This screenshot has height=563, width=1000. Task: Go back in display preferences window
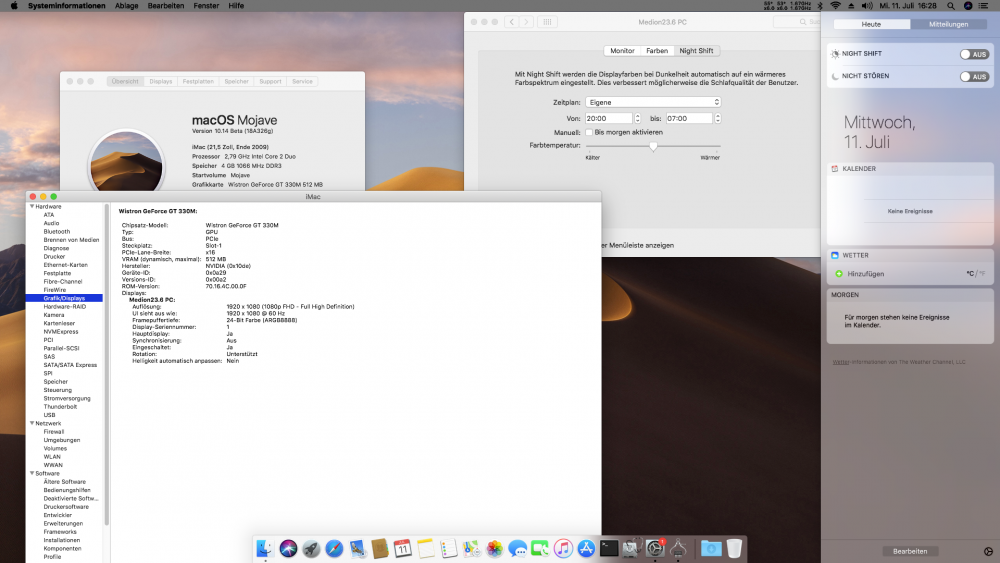pyautogui.click(x=511, y=22)
